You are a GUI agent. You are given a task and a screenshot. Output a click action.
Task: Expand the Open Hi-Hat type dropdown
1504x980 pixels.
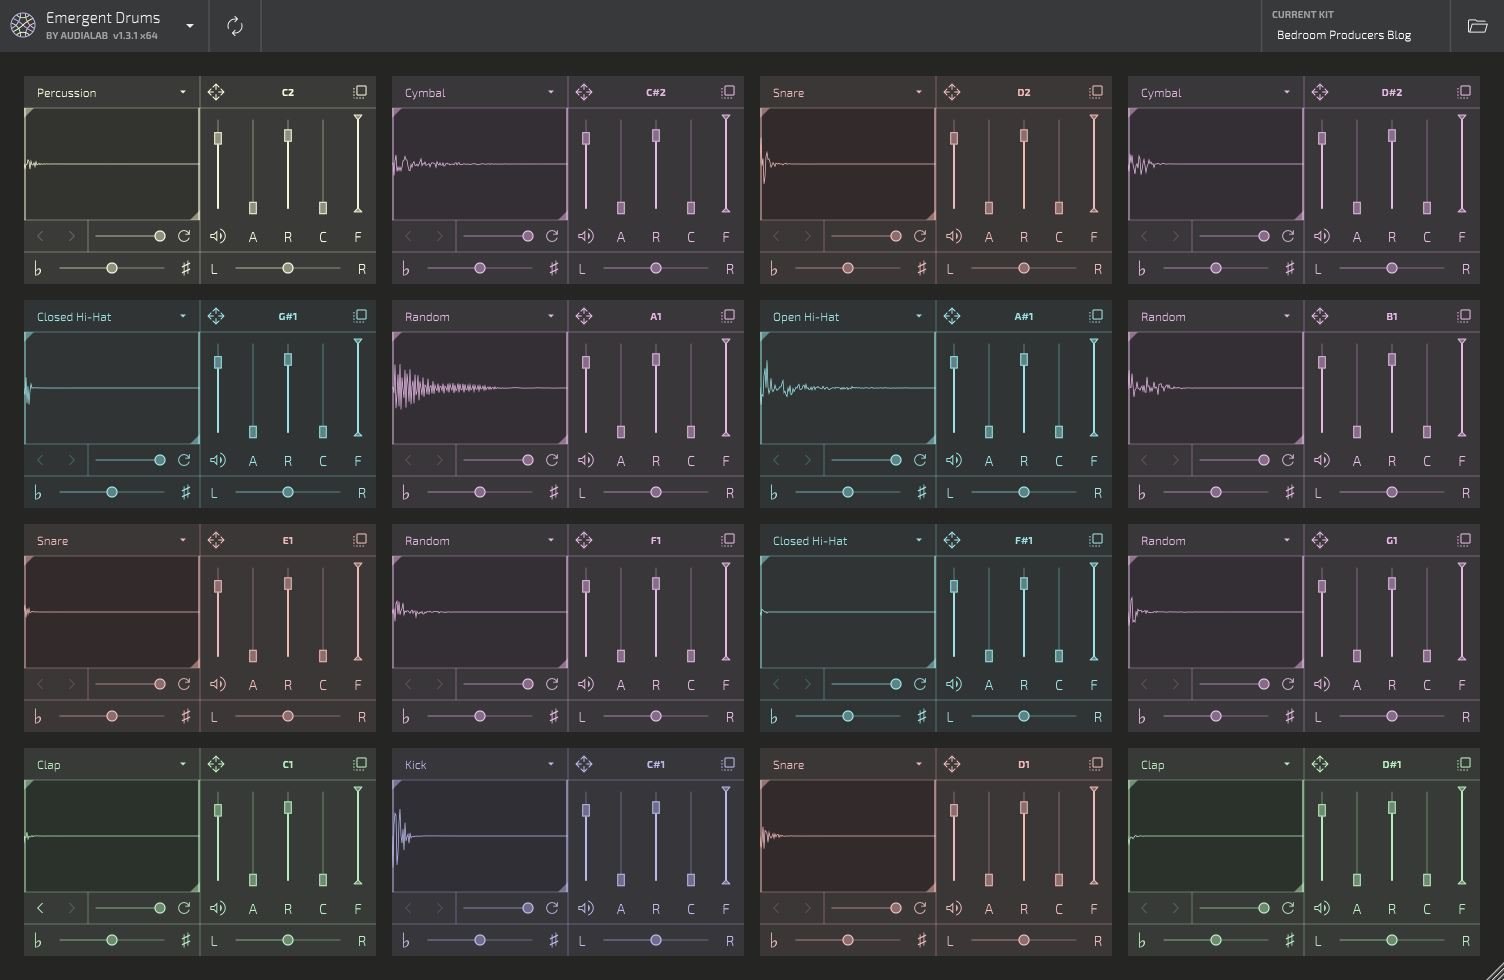pyautogui.click(x=847, y=316)
